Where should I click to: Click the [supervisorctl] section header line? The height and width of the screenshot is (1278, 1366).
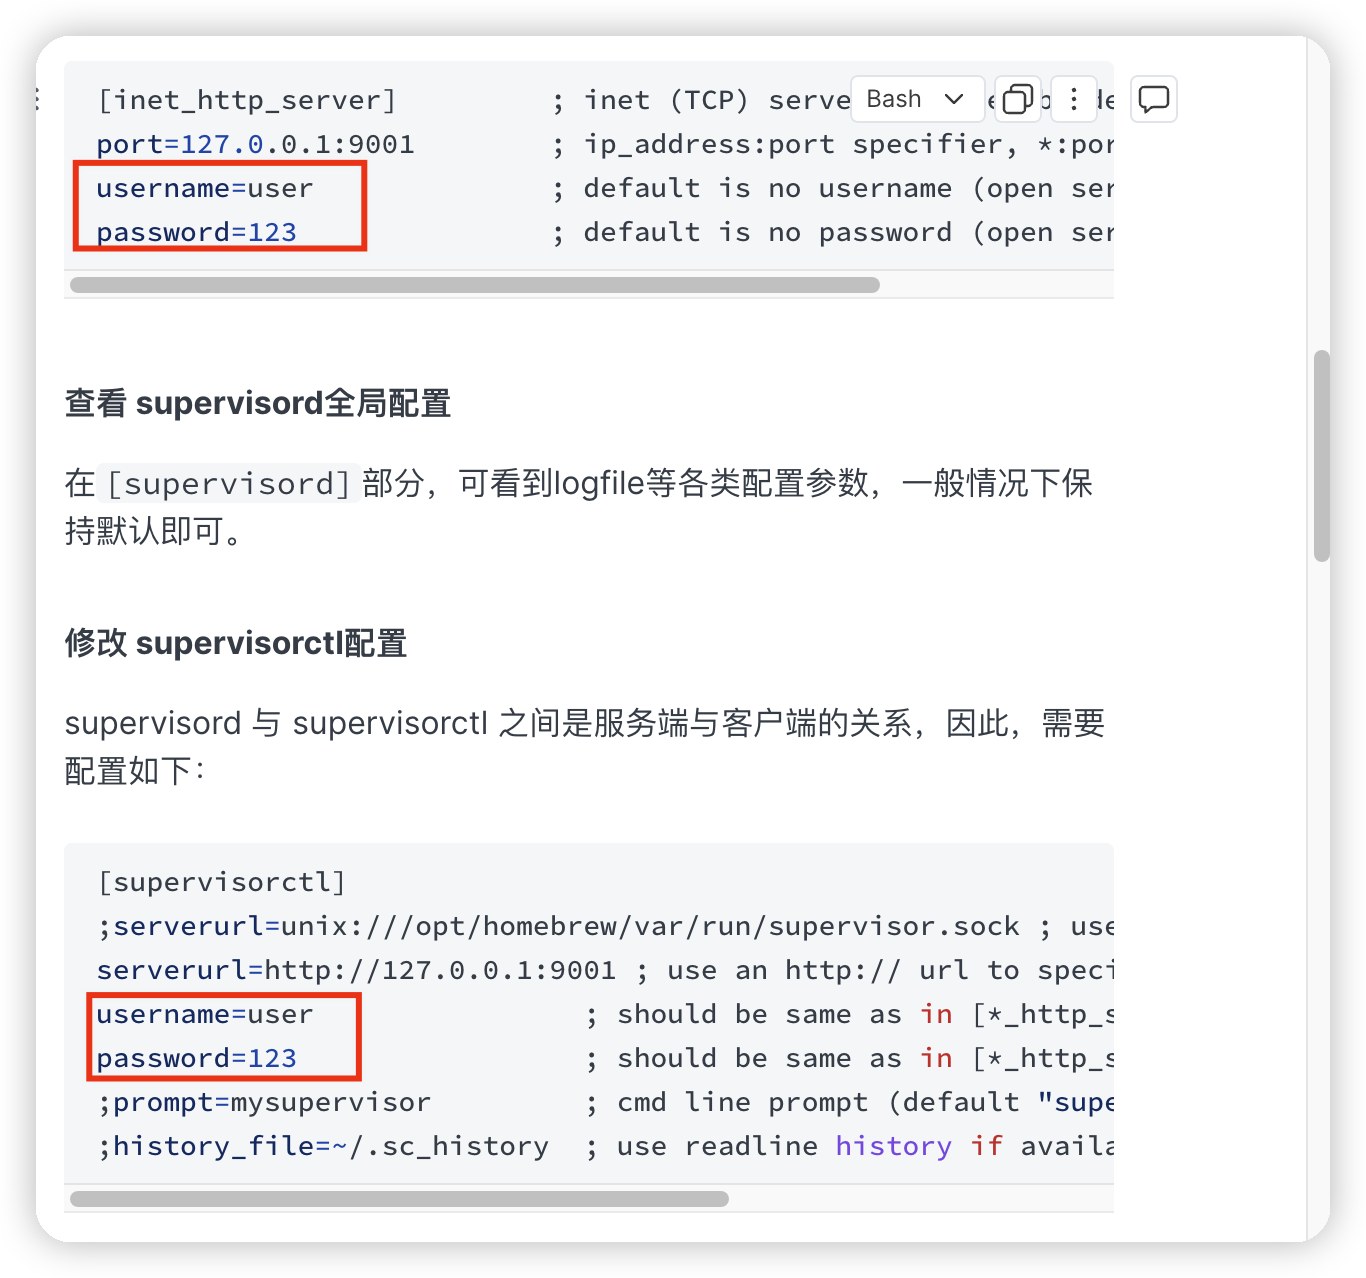[221, 883]
